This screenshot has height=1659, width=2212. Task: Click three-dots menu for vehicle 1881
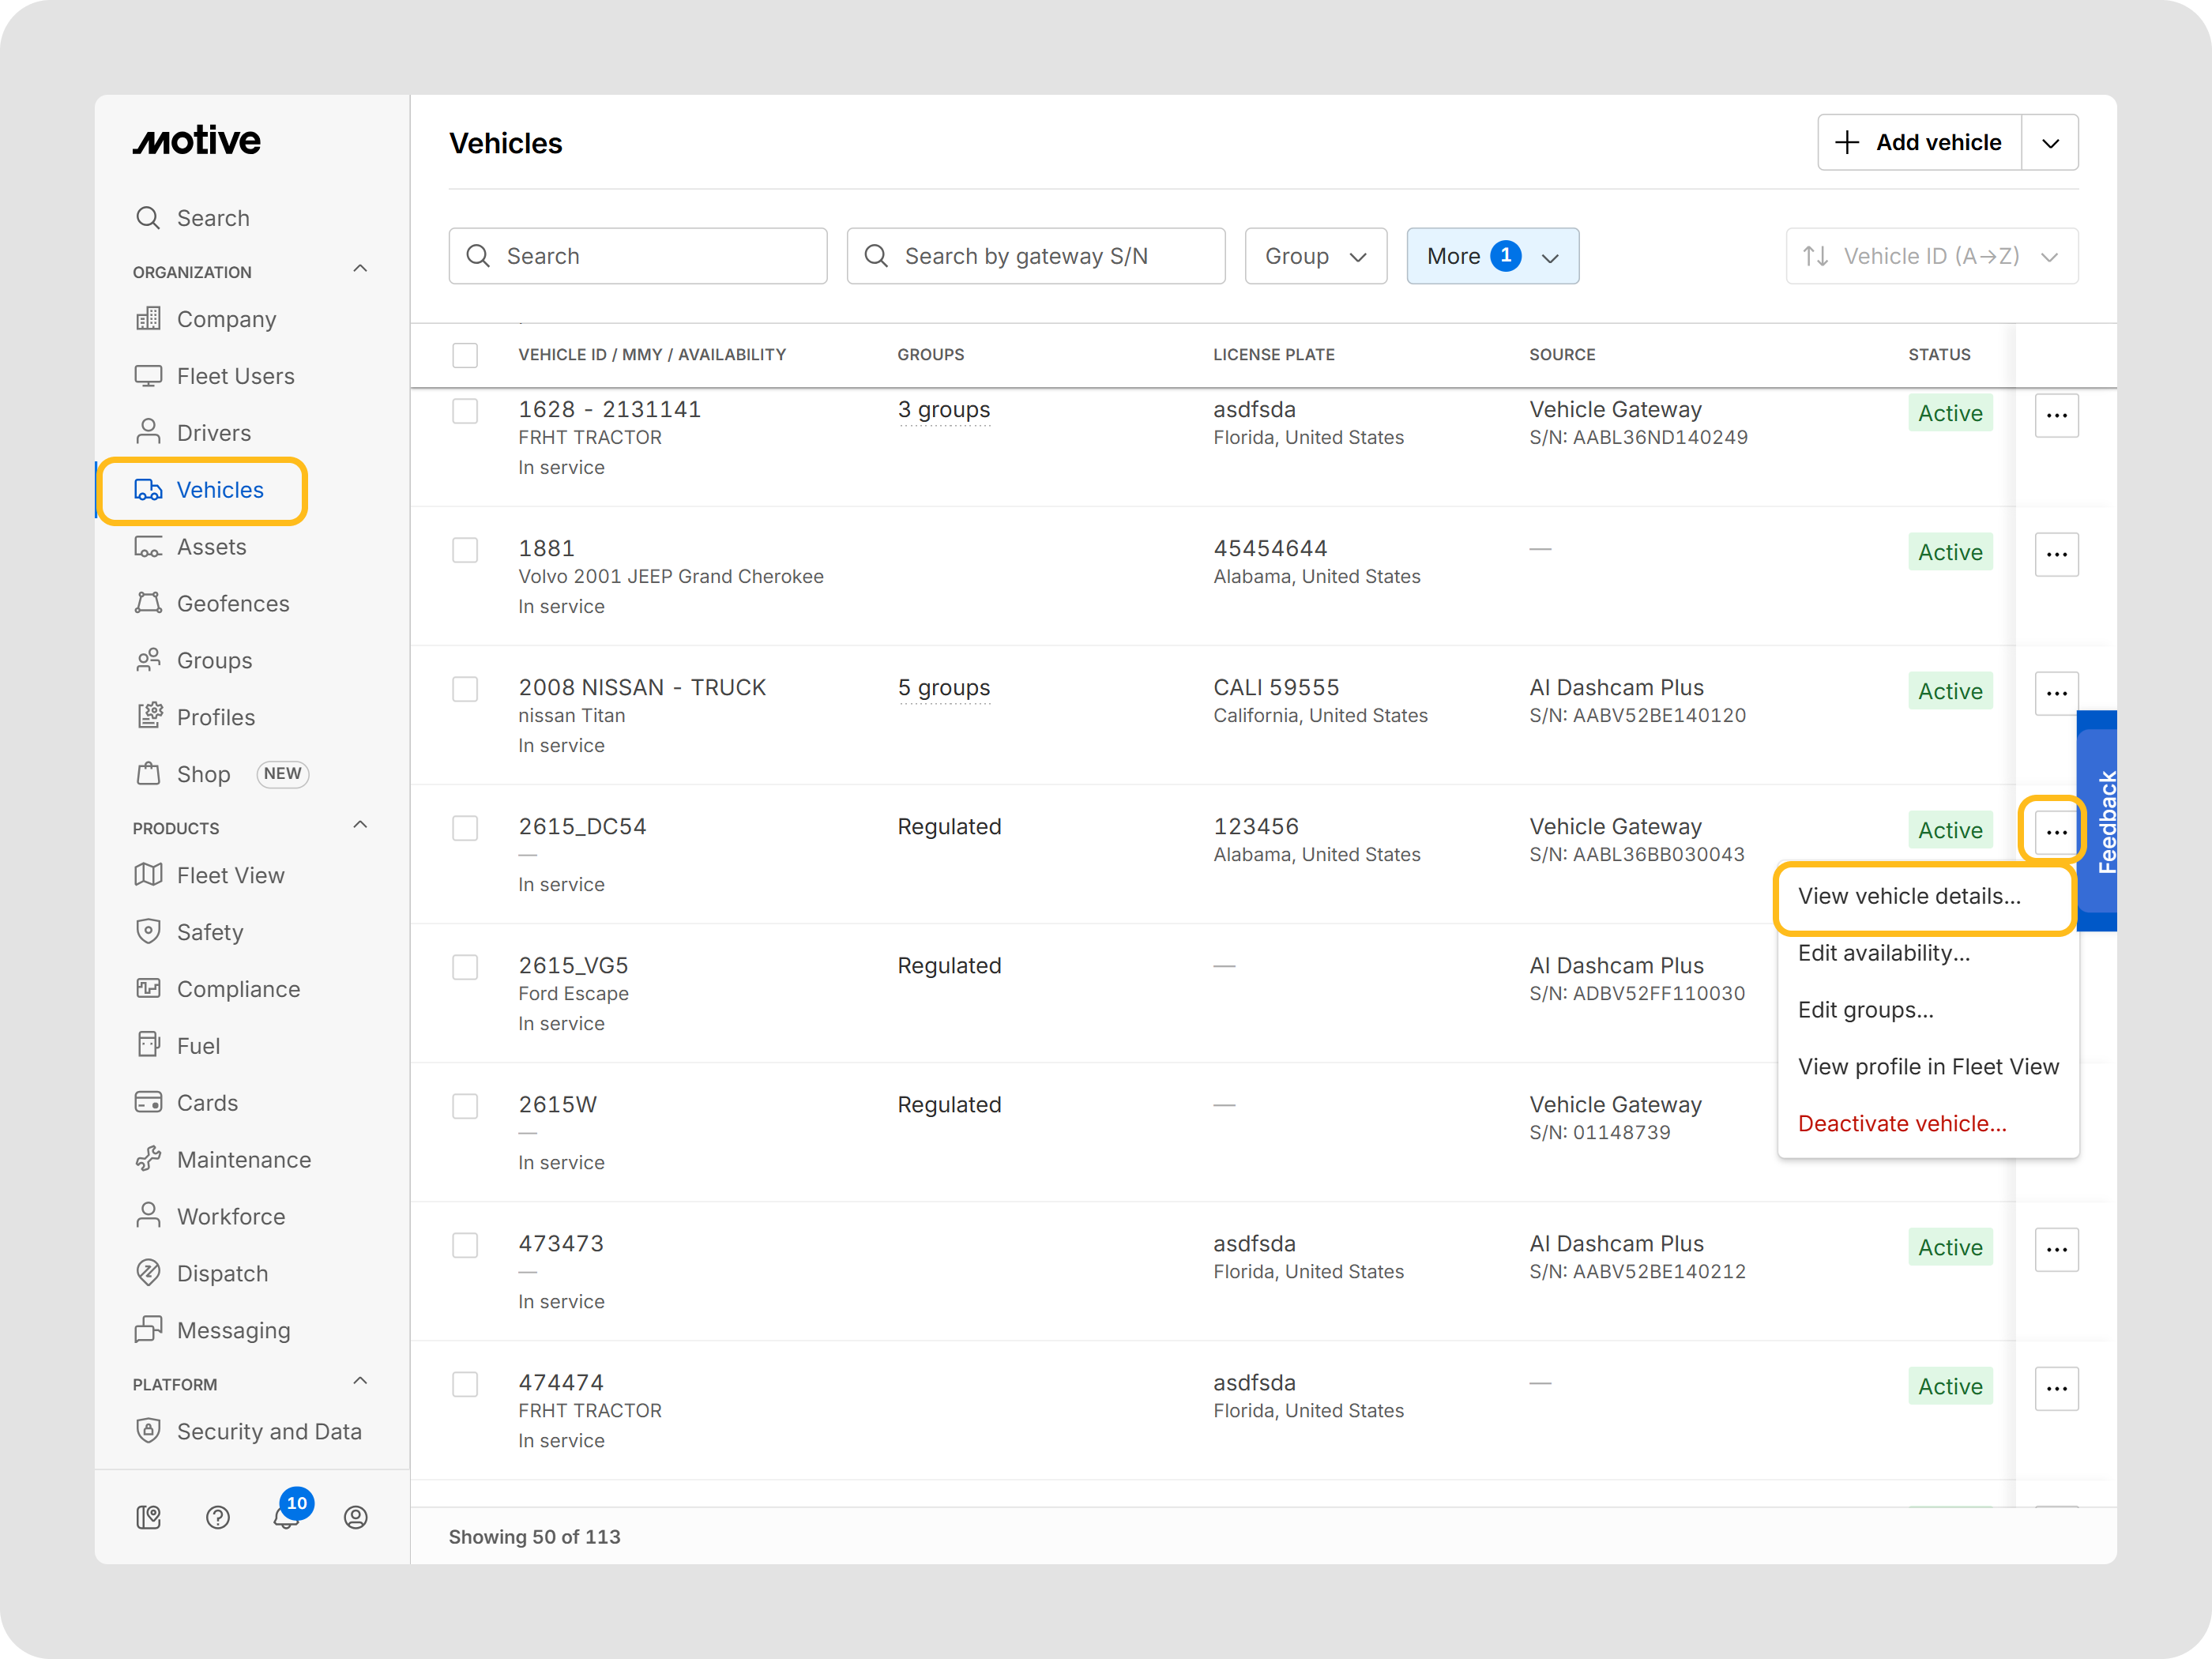pos(2056,554)
